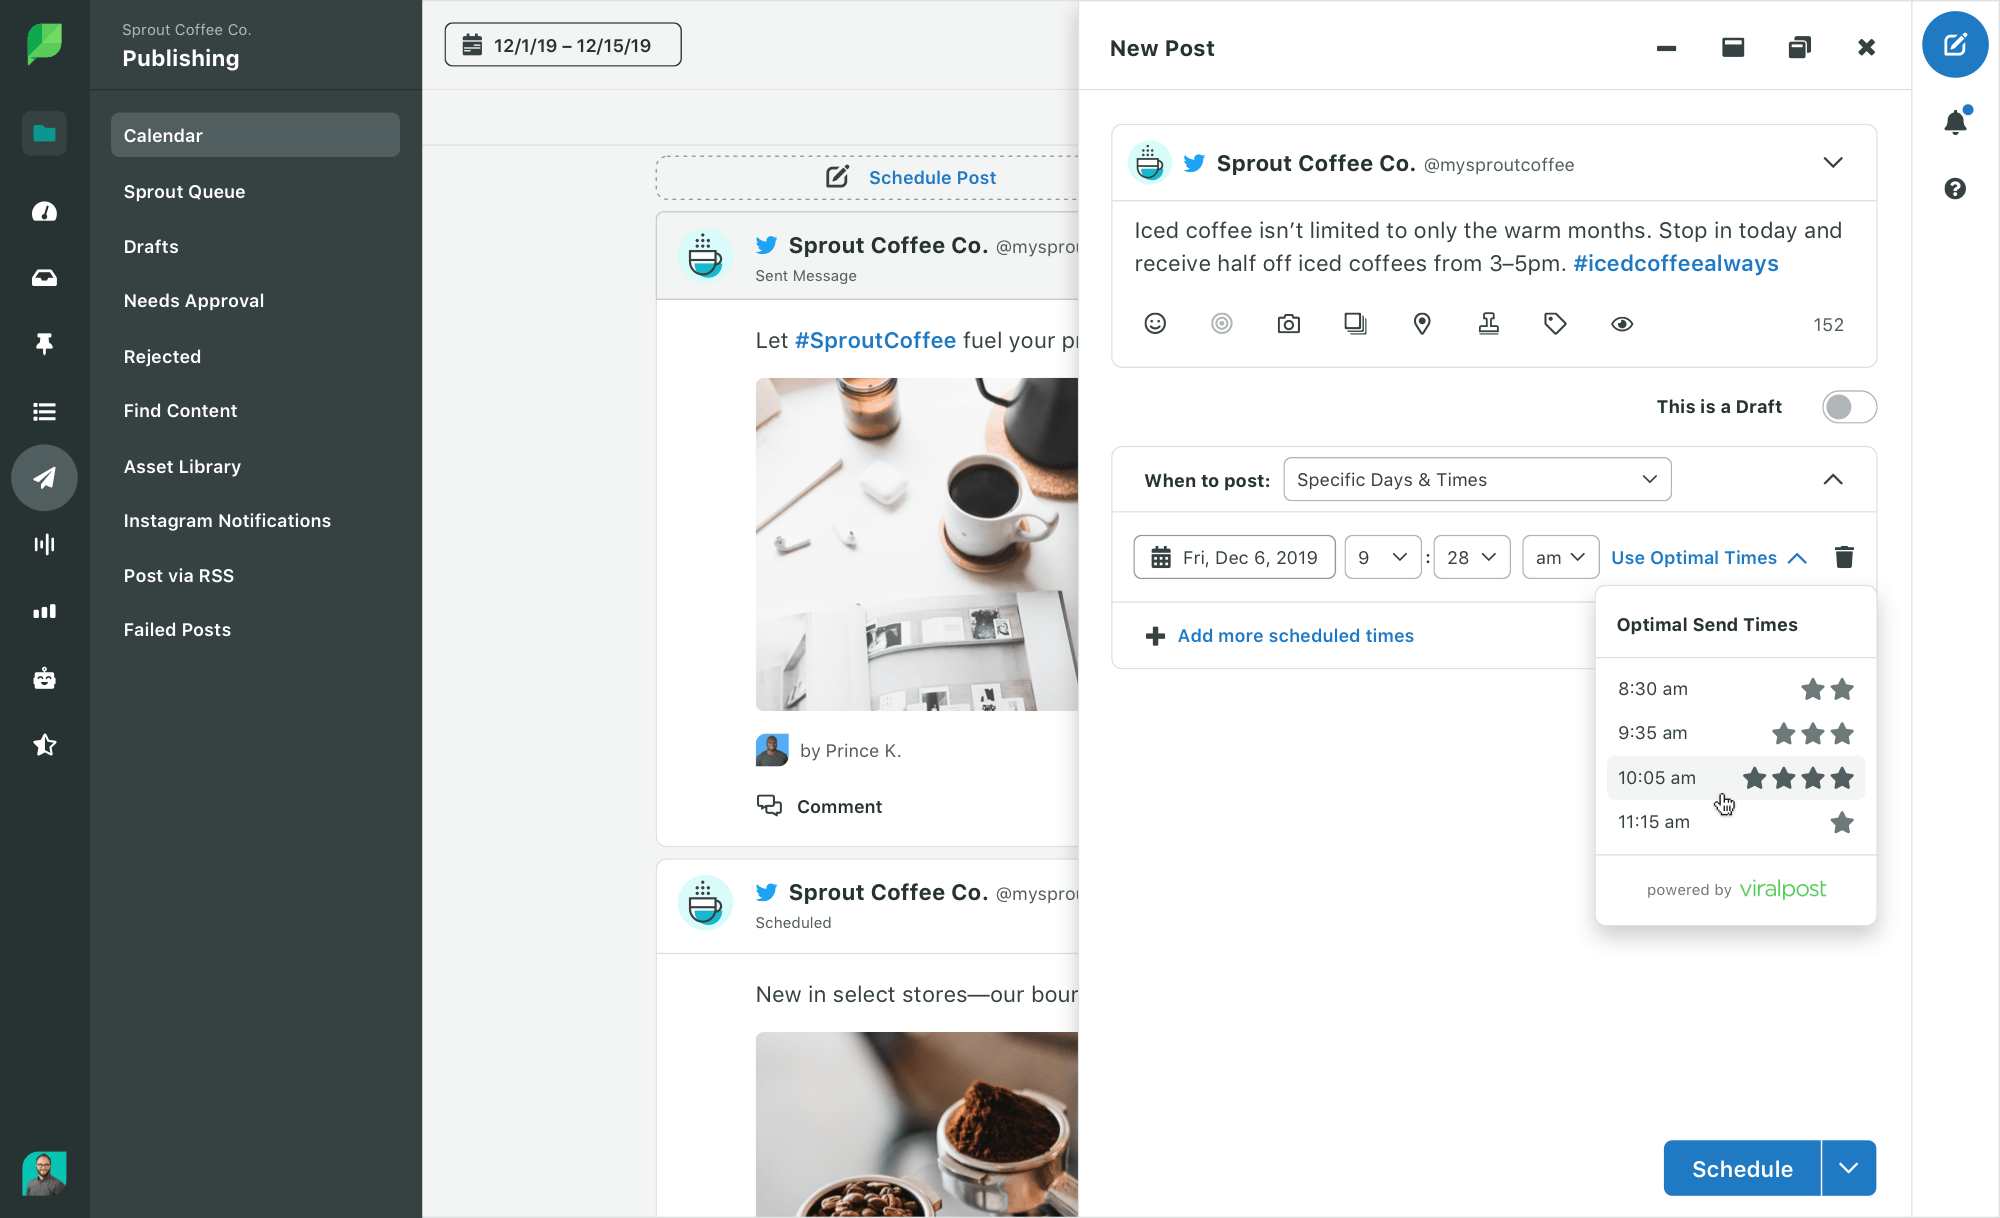Open Failed Posts
This screenshot has height=1218, width=2000.
click(x=177, y=629)
